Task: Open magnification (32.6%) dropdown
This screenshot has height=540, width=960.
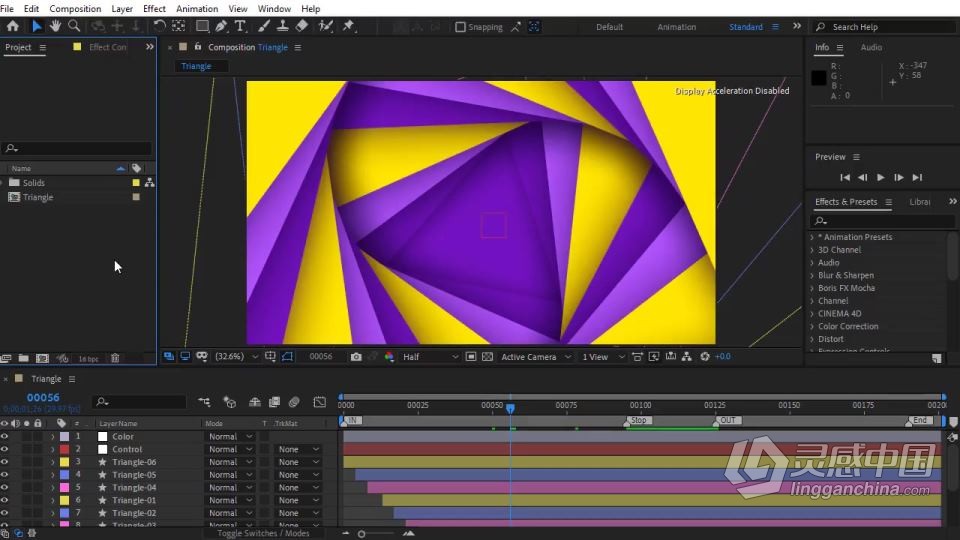Action: (x=236, y=356)
